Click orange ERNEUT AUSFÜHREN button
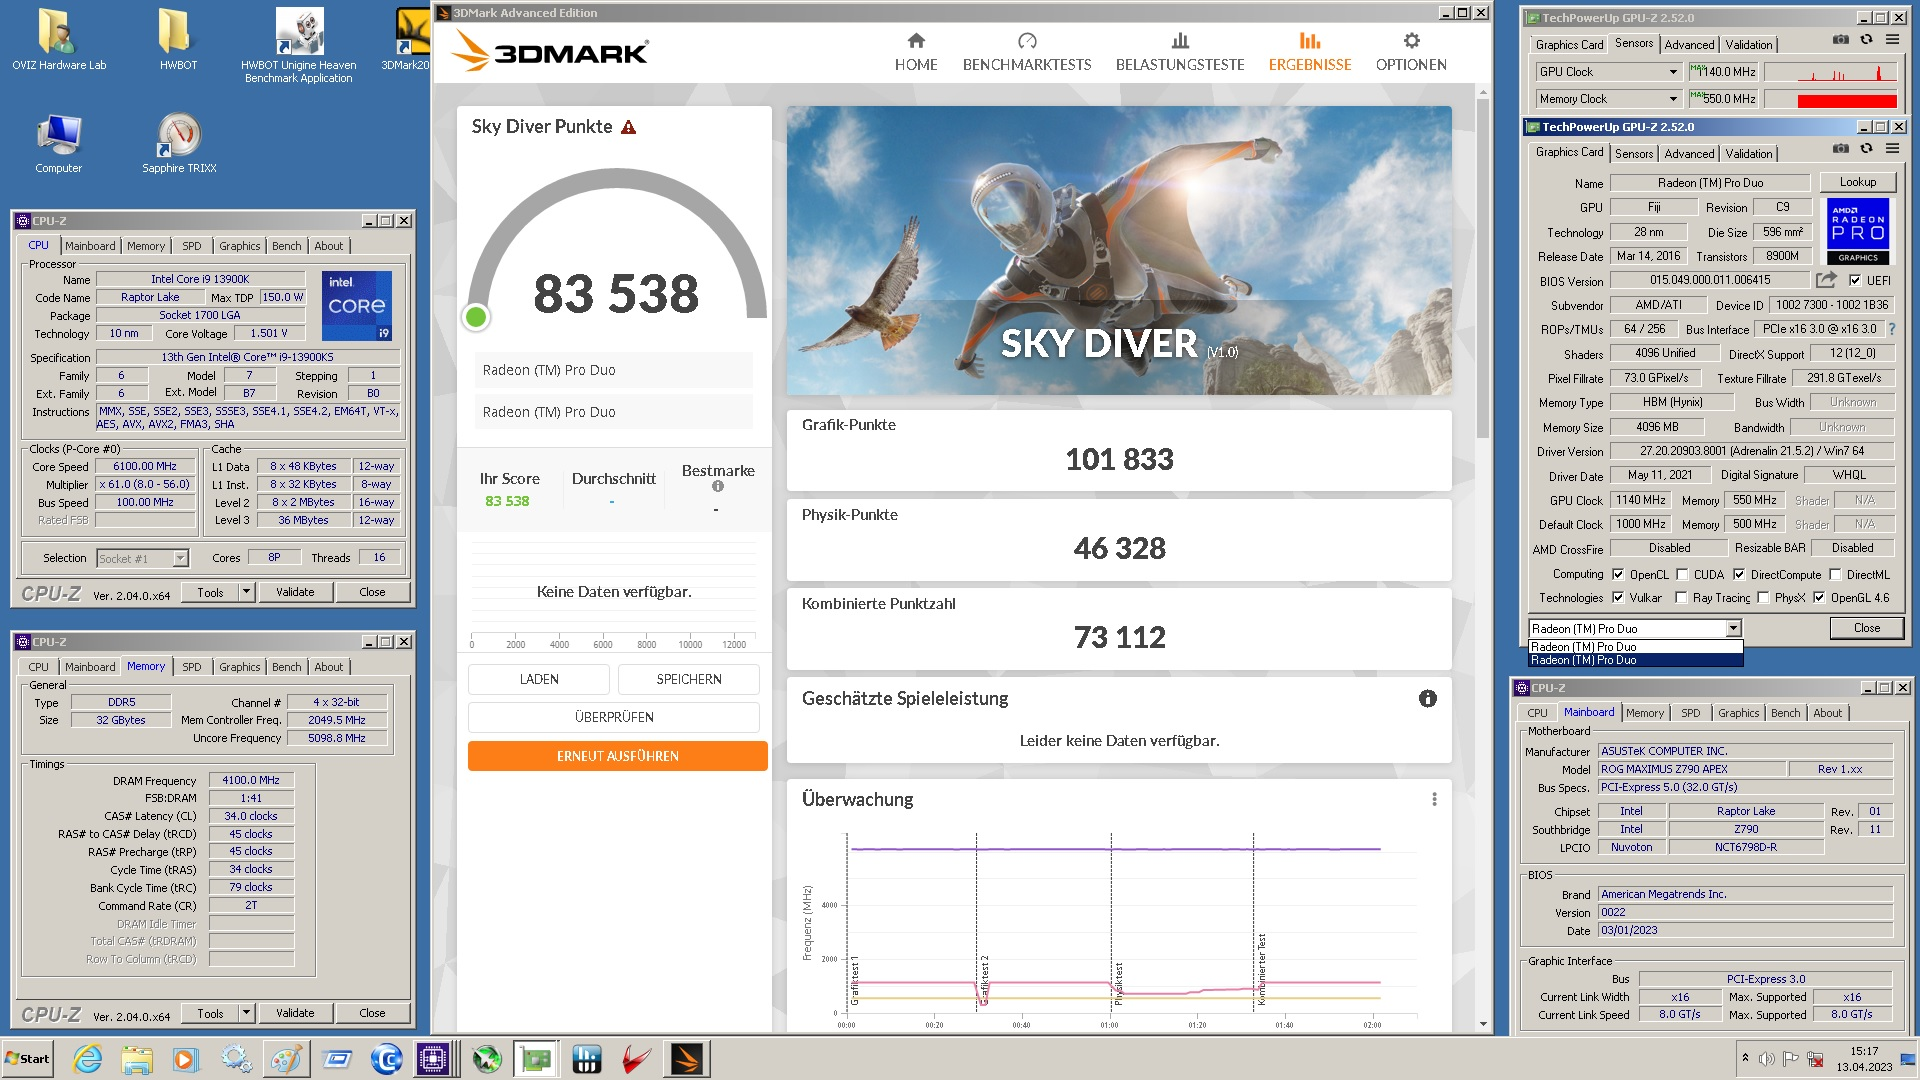Viewport: 1920px width, 1080px height. [x=617, y=756]
